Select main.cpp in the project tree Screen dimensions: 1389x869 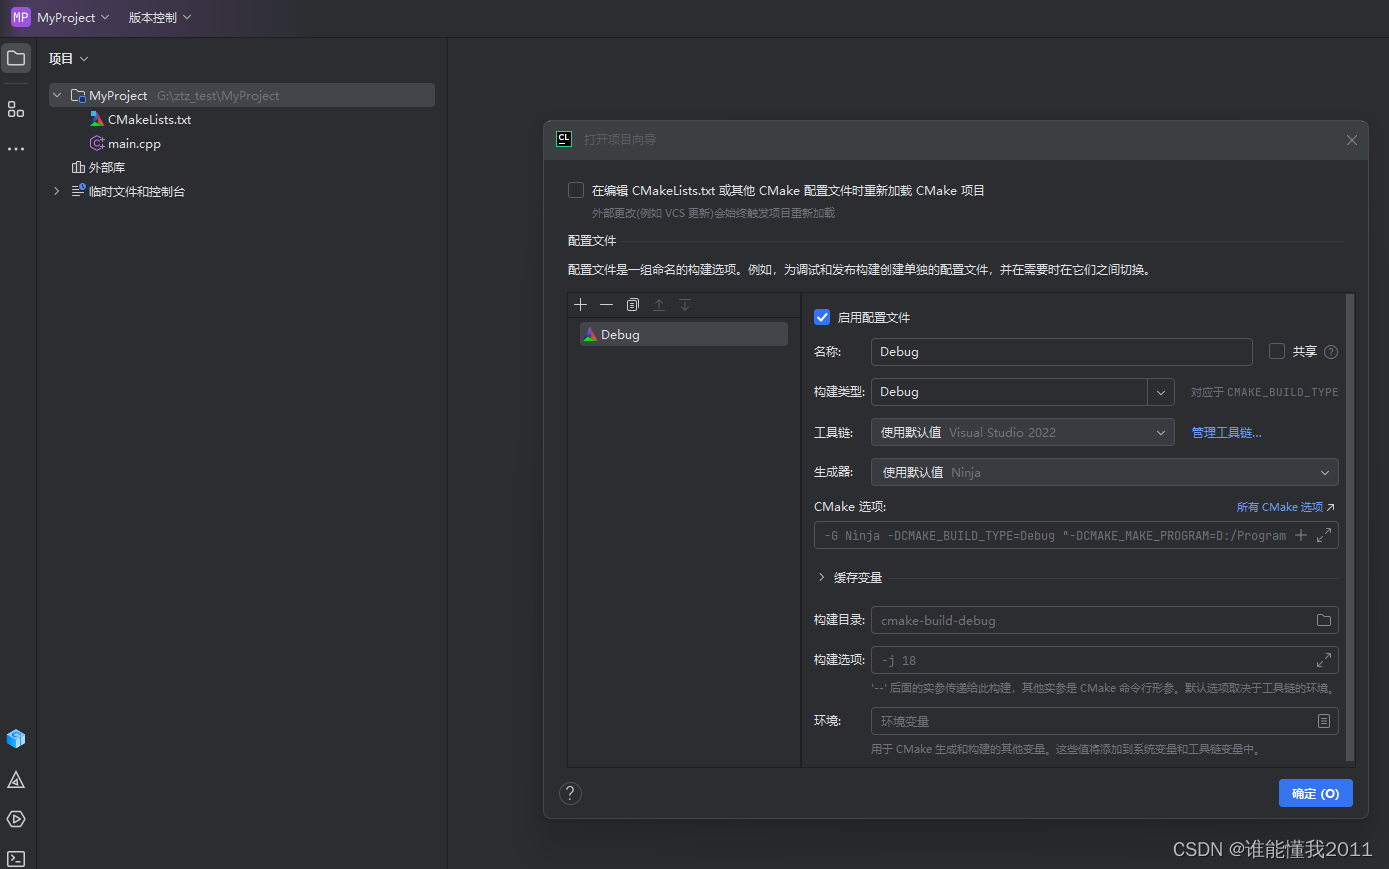click(133, 143)
